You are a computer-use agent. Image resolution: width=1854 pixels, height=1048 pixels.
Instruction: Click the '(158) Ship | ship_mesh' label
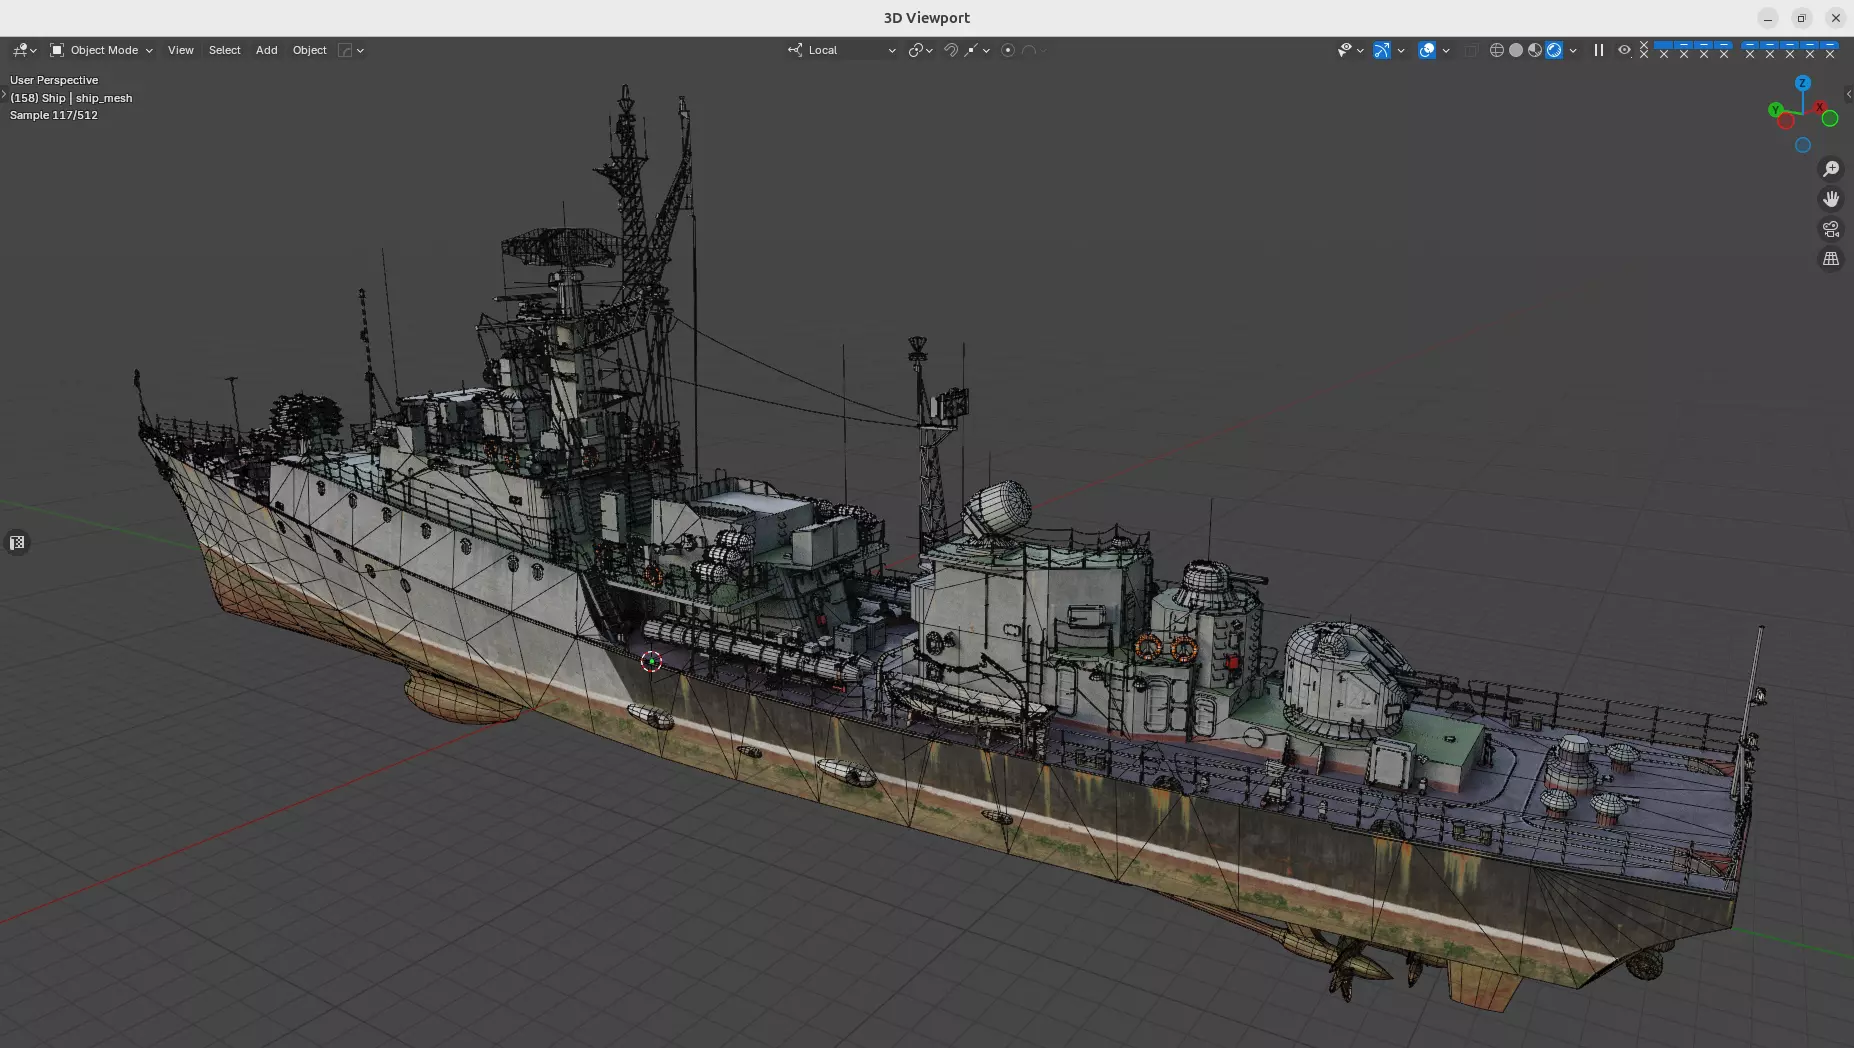click(x=71, y=98)
